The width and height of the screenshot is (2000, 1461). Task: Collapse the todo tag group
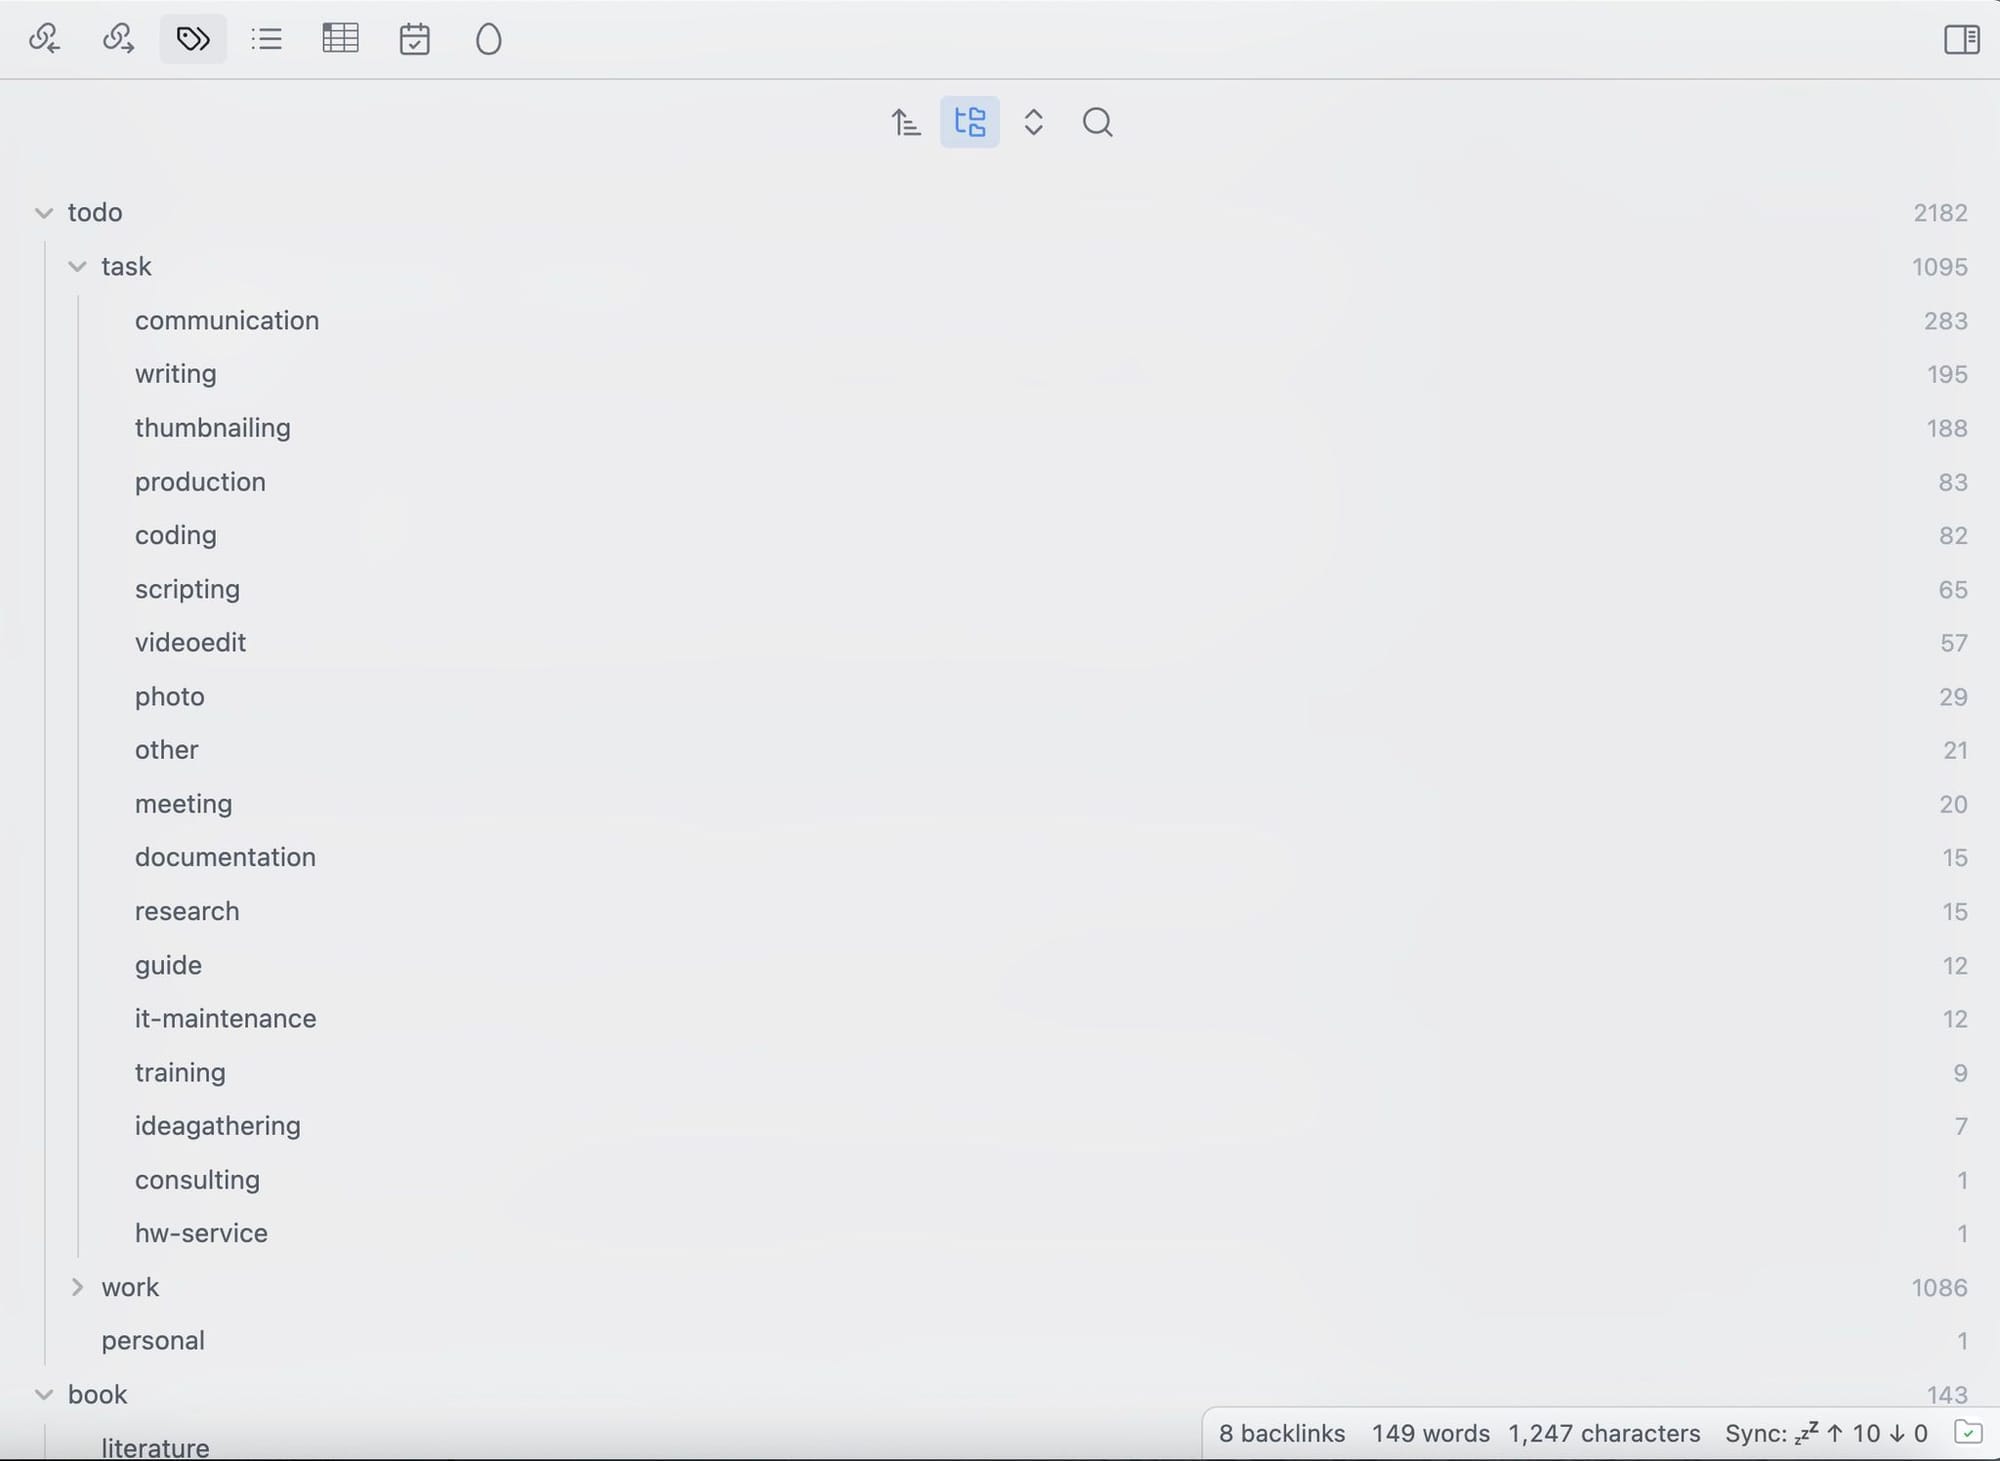point(44,213)
